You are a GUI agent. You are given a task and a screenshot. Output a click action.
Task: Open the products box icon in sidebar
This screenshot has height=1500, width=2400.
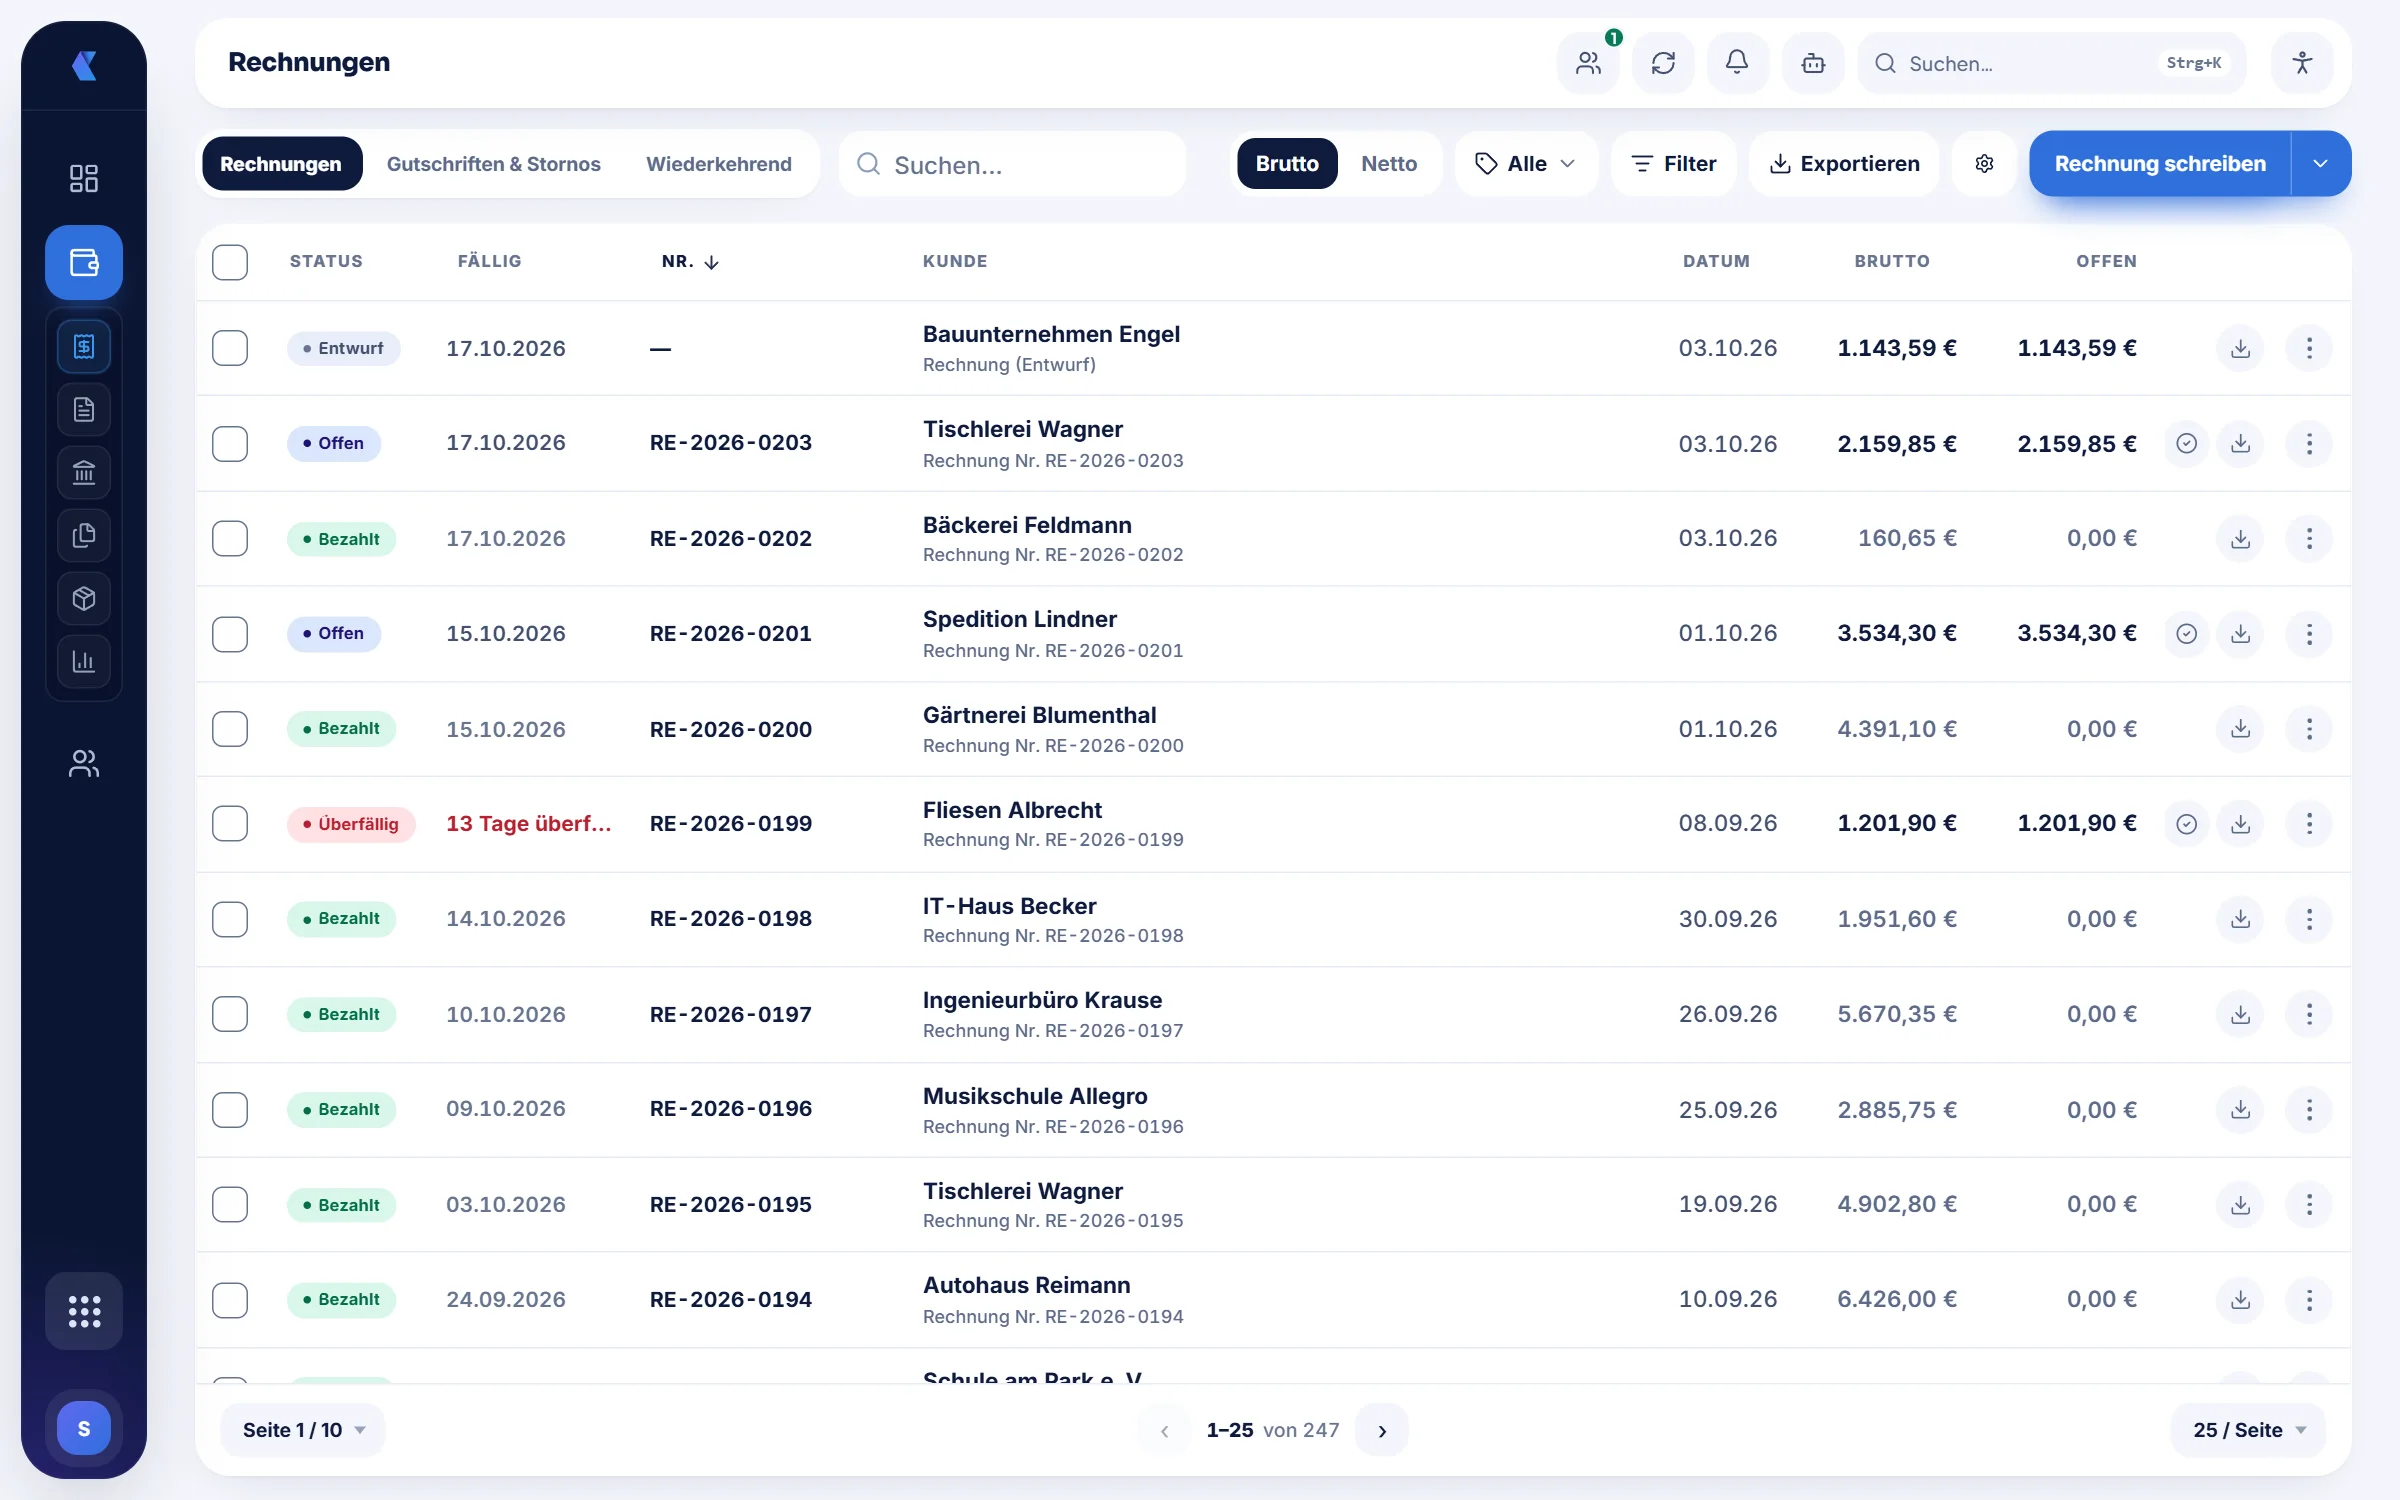[x=84, y=598]
